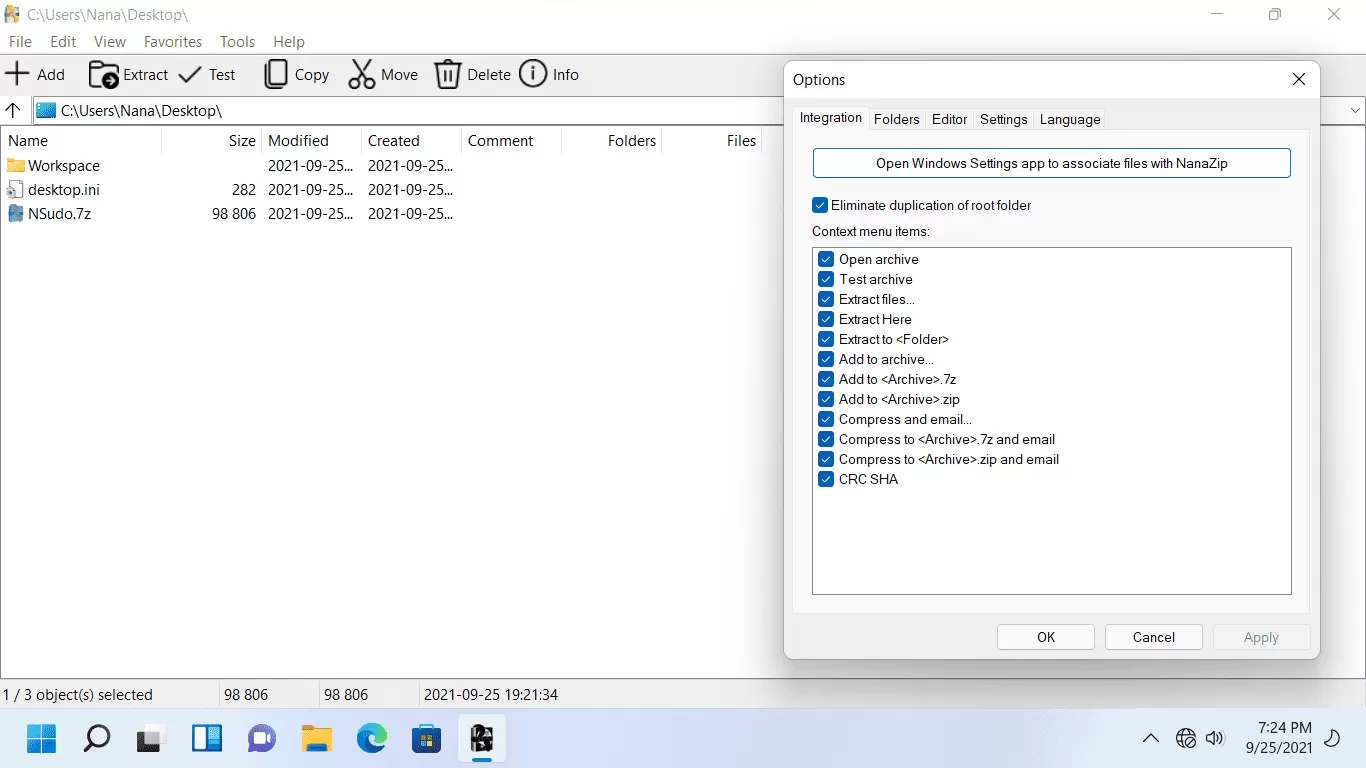1366x768 pixels.
Task: Open the Favorites menu
Action: point(172,41)
